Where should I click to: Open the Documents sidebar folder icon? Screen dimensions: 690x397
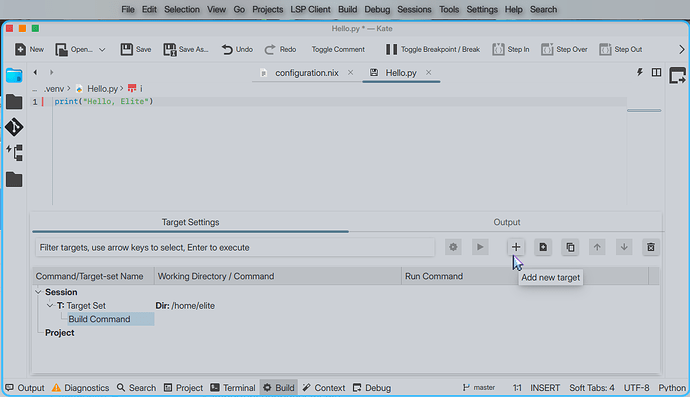pos(14,76)
